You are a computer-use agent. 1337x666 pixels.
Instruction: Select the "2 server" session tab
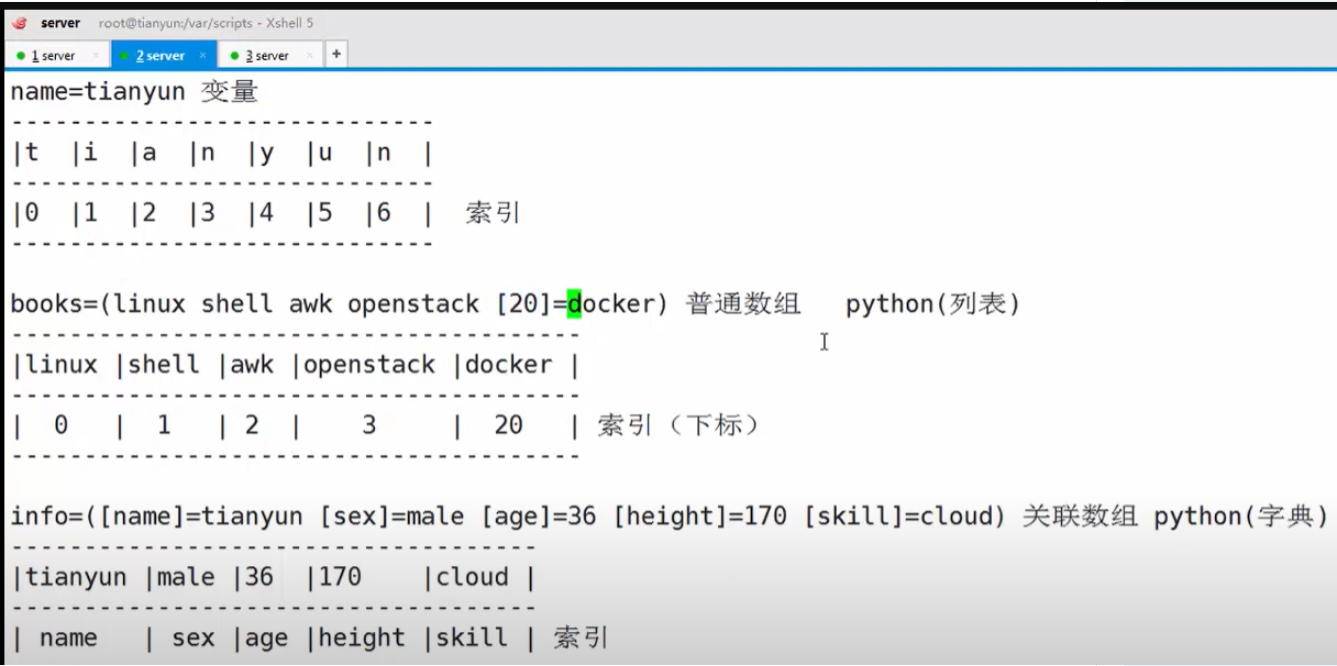[x=164, y=56]
